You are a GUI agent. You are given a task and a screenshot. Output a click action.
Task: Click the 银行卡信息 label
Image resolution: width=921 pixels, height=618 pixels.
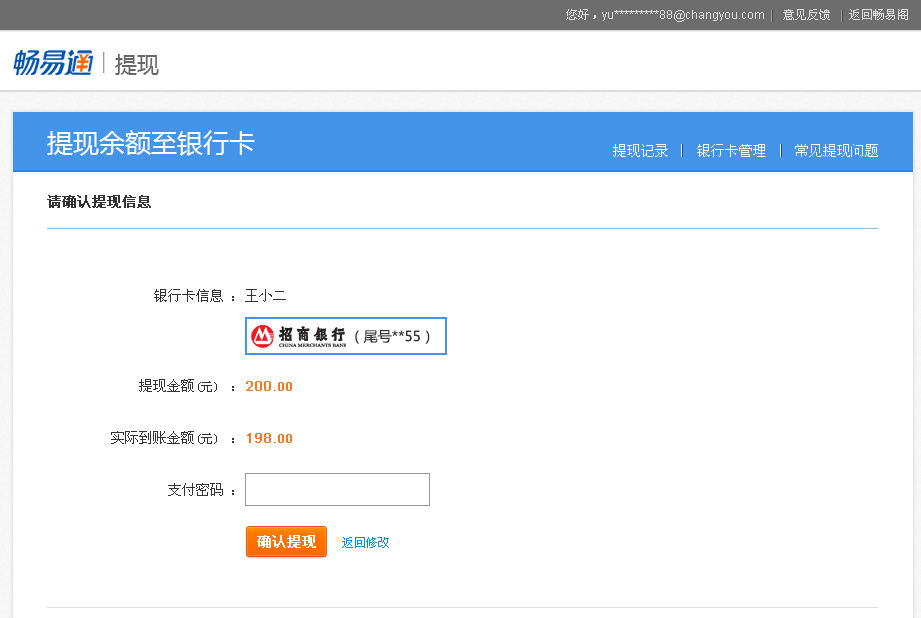pyautogui.click(x=188, y=296)
